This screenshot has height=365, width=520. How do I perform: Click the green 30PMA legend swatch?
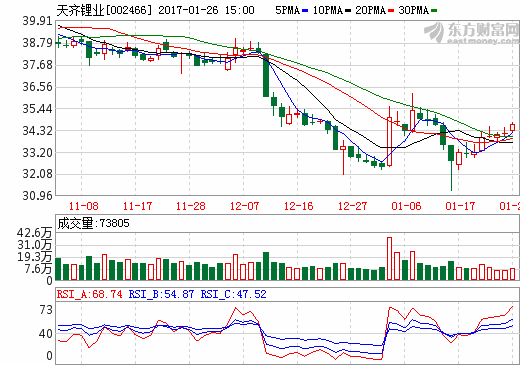pos(434,11)
